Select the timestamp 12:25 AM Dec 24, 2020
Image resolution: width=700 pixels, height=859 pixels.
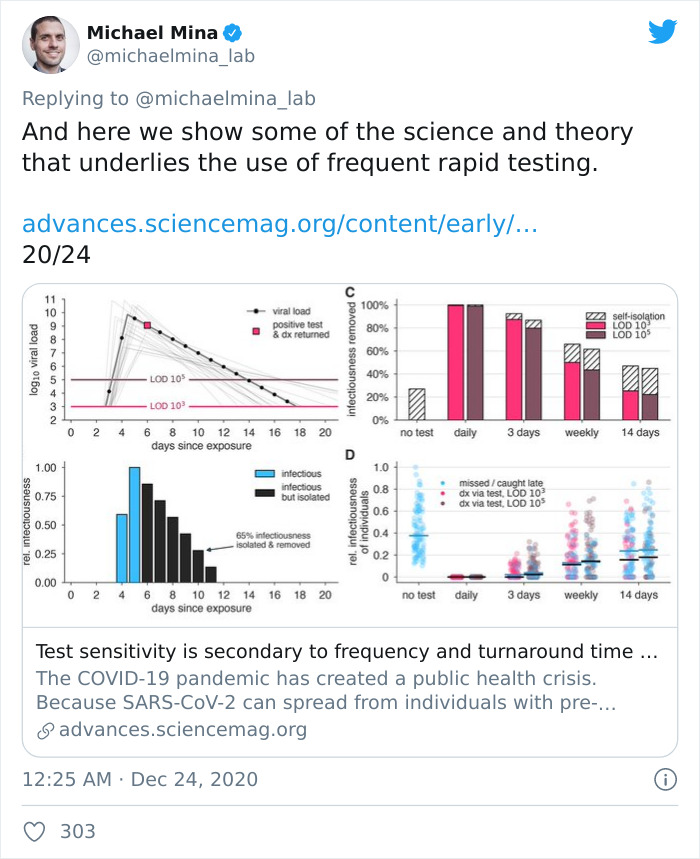(x=140, y=779)
